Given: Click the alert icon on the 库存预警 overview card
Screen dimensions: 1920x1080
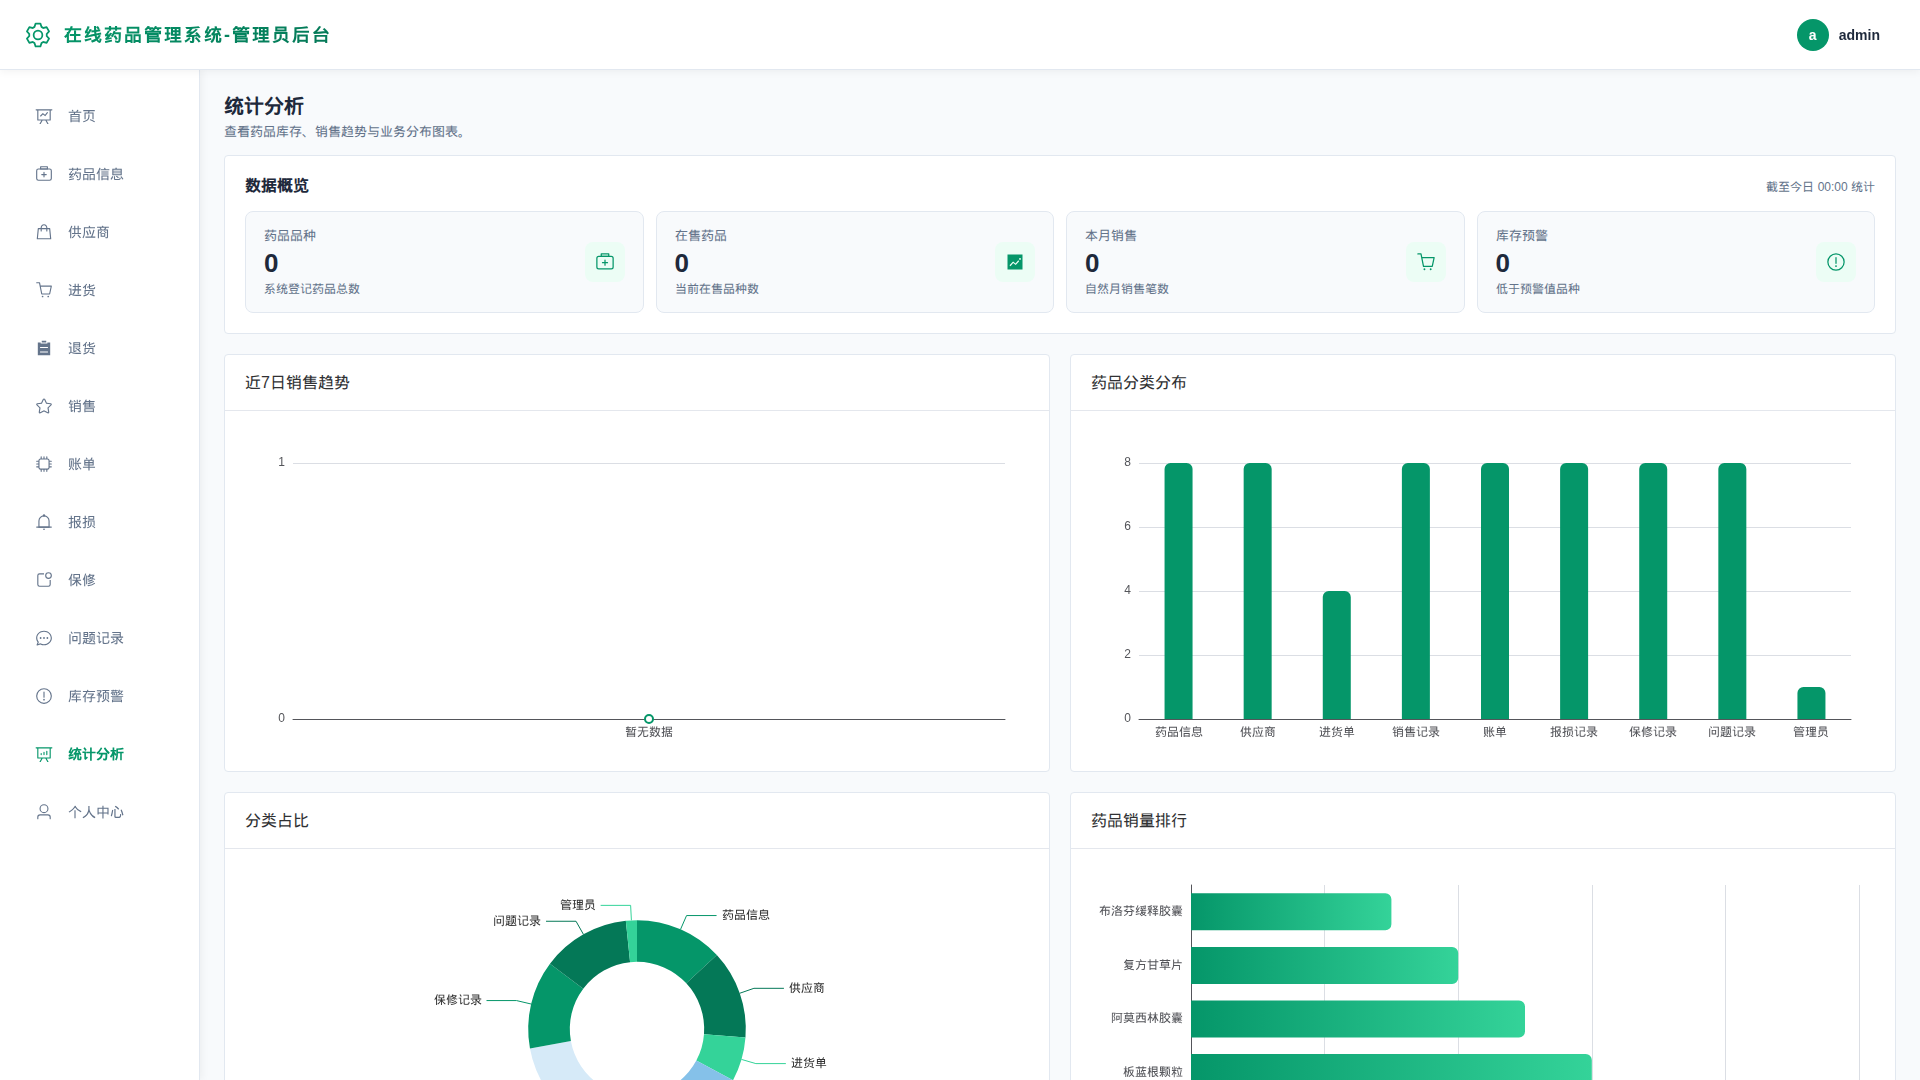Looking at the screenshot, I should pos(1836,262).
